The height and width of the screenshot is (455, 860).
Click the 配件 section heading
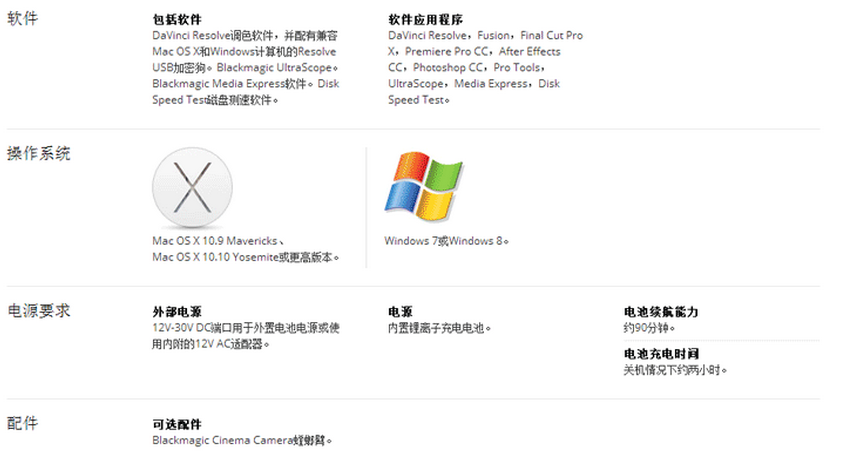click(22, 423)
